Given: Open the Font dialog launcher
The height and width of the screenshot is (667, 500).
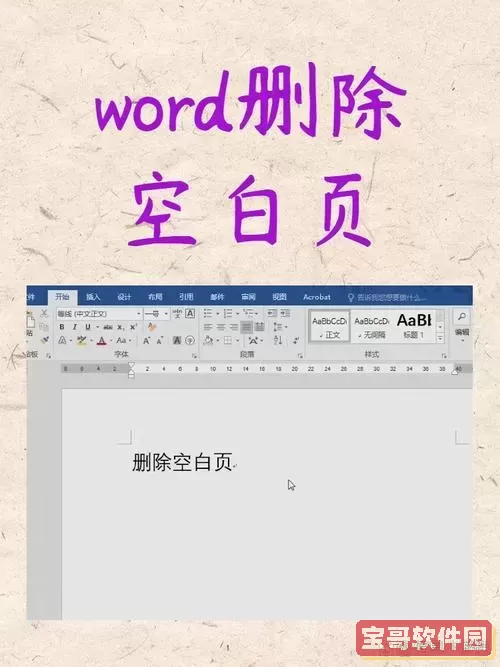Looking at the screenshot, I should [x=194, y=355].
